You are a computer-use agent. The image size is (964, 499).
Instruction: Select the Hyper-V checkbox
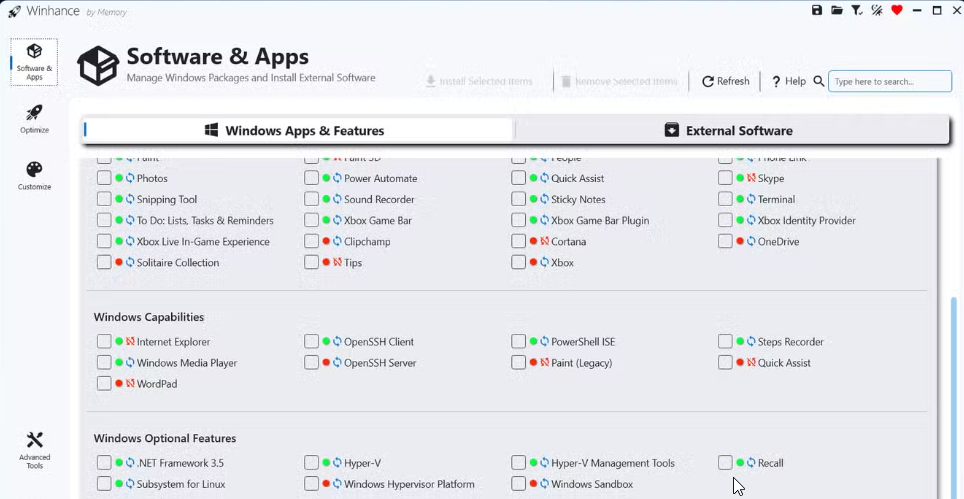pos(312,463)
